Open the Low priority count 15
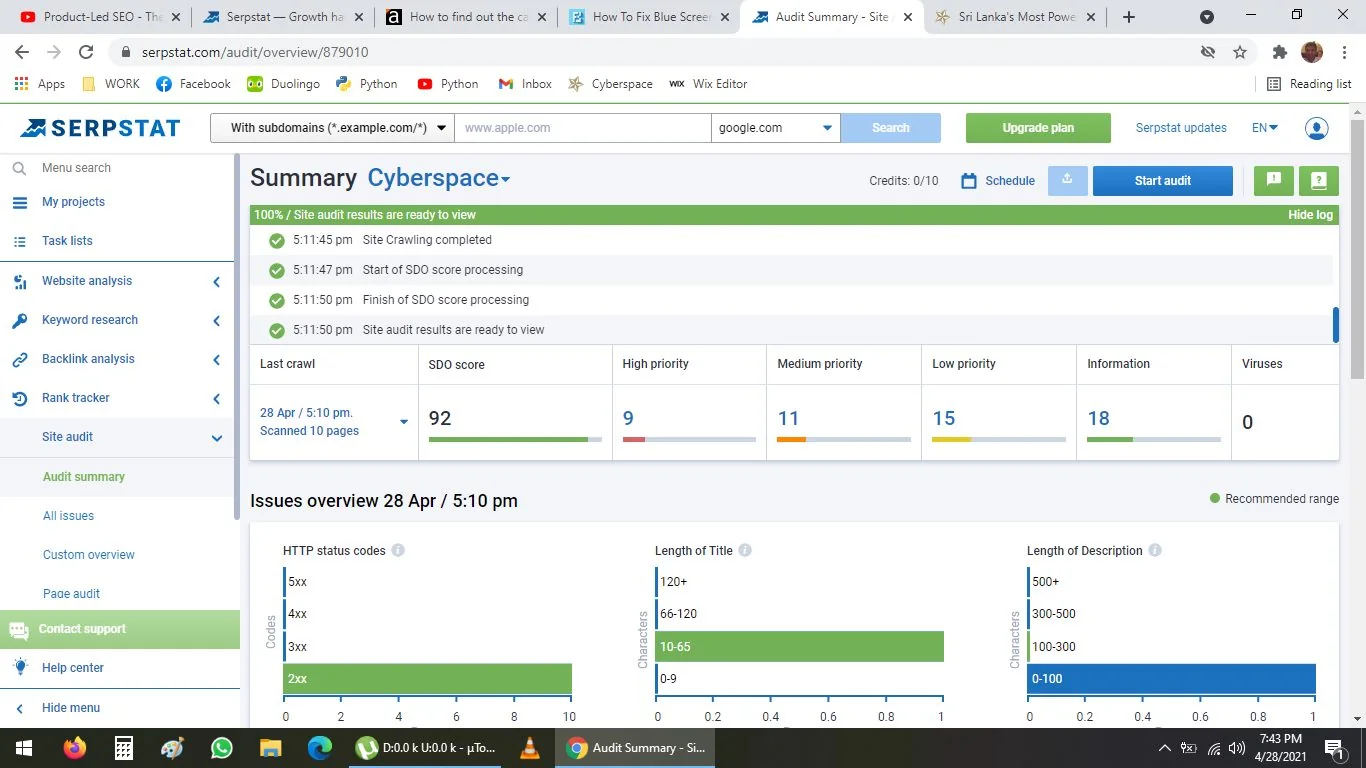The width and height of the screenshot is (1366, 768). pyautogui.click(x=944, y=418)
